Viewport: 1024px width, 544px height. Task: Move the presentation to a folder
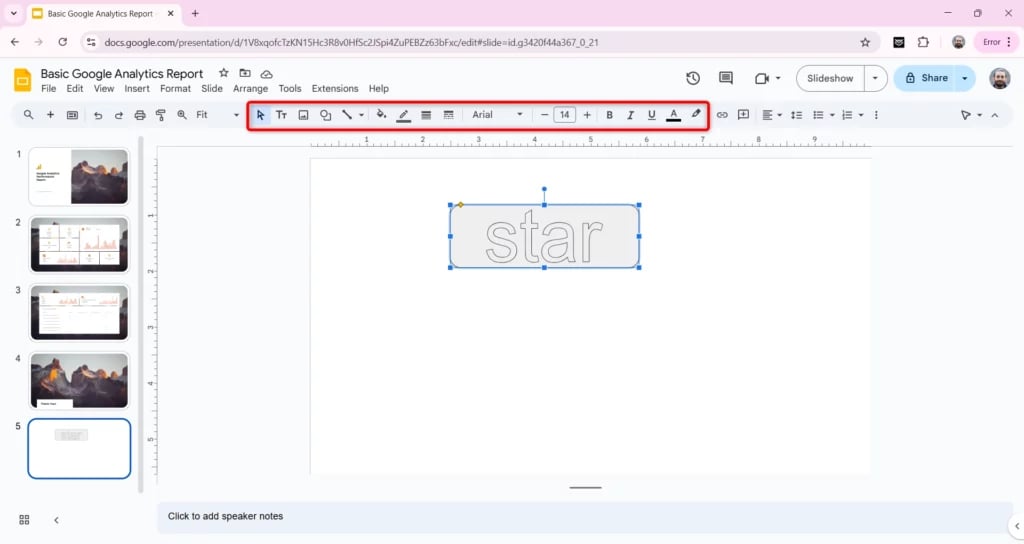pyautogui.click(x=245, y=73)
